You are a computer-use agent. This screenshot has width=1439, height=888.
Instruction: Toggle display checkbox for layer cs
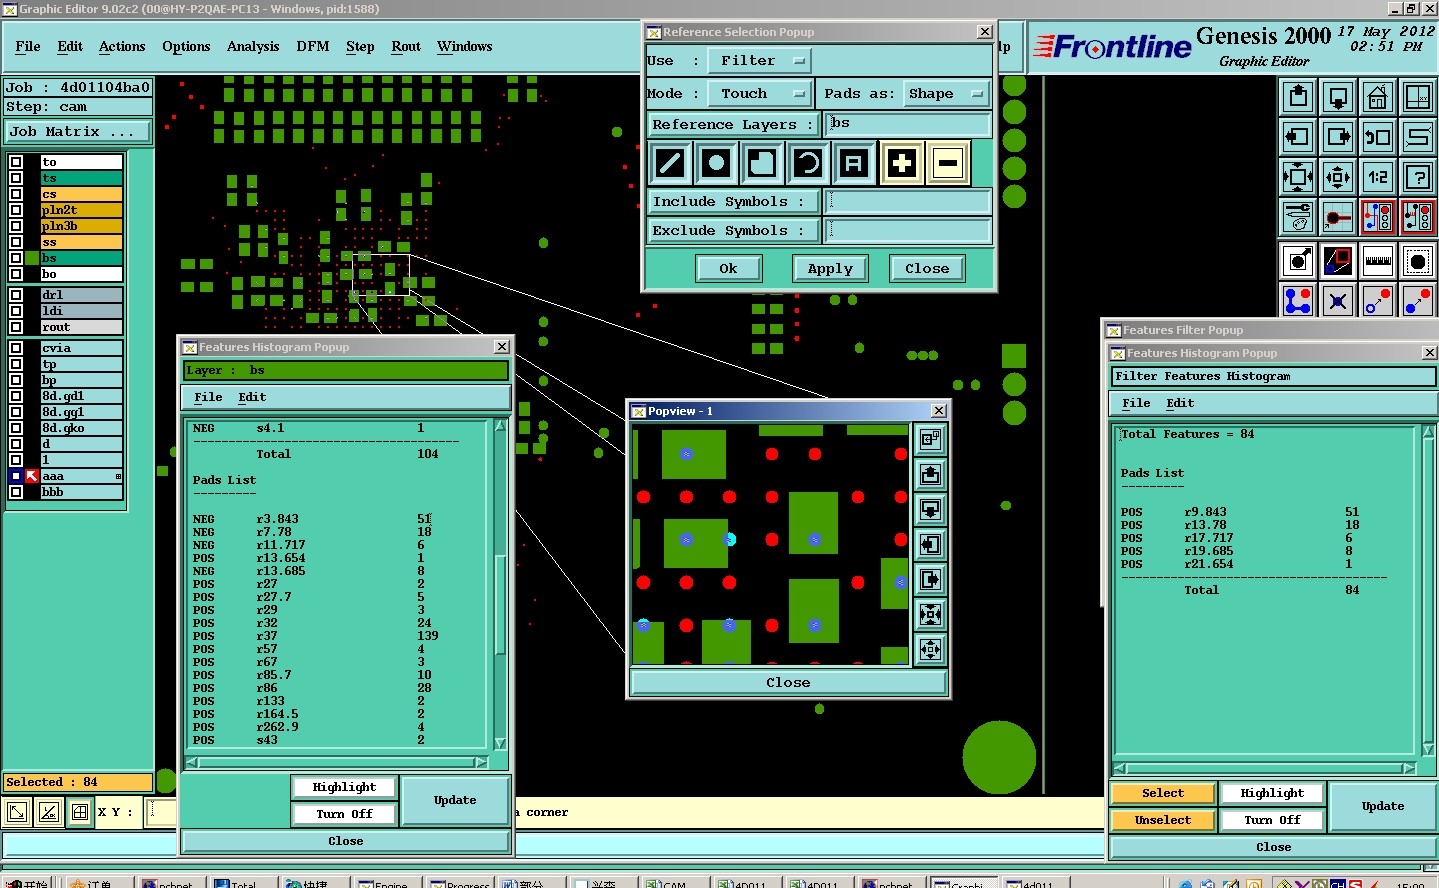click(x=16, y=194)
